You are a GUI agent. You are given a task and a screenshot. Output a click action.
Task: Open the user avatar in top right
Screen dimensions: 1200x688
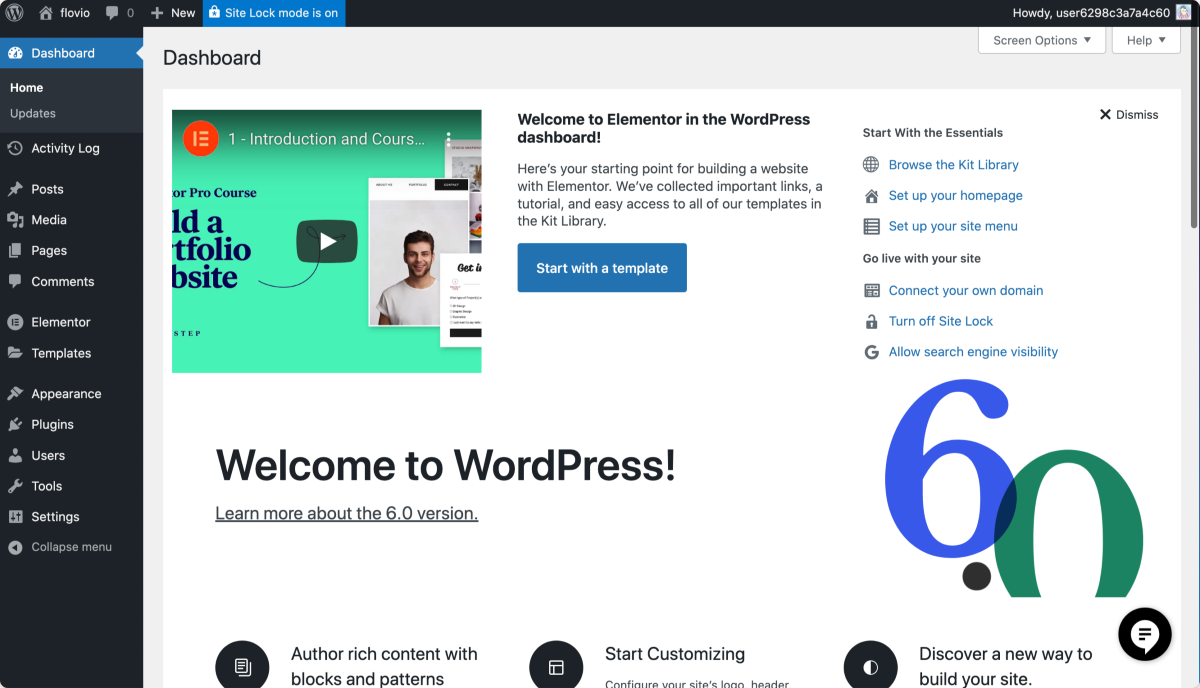(x=1183, y=13)
